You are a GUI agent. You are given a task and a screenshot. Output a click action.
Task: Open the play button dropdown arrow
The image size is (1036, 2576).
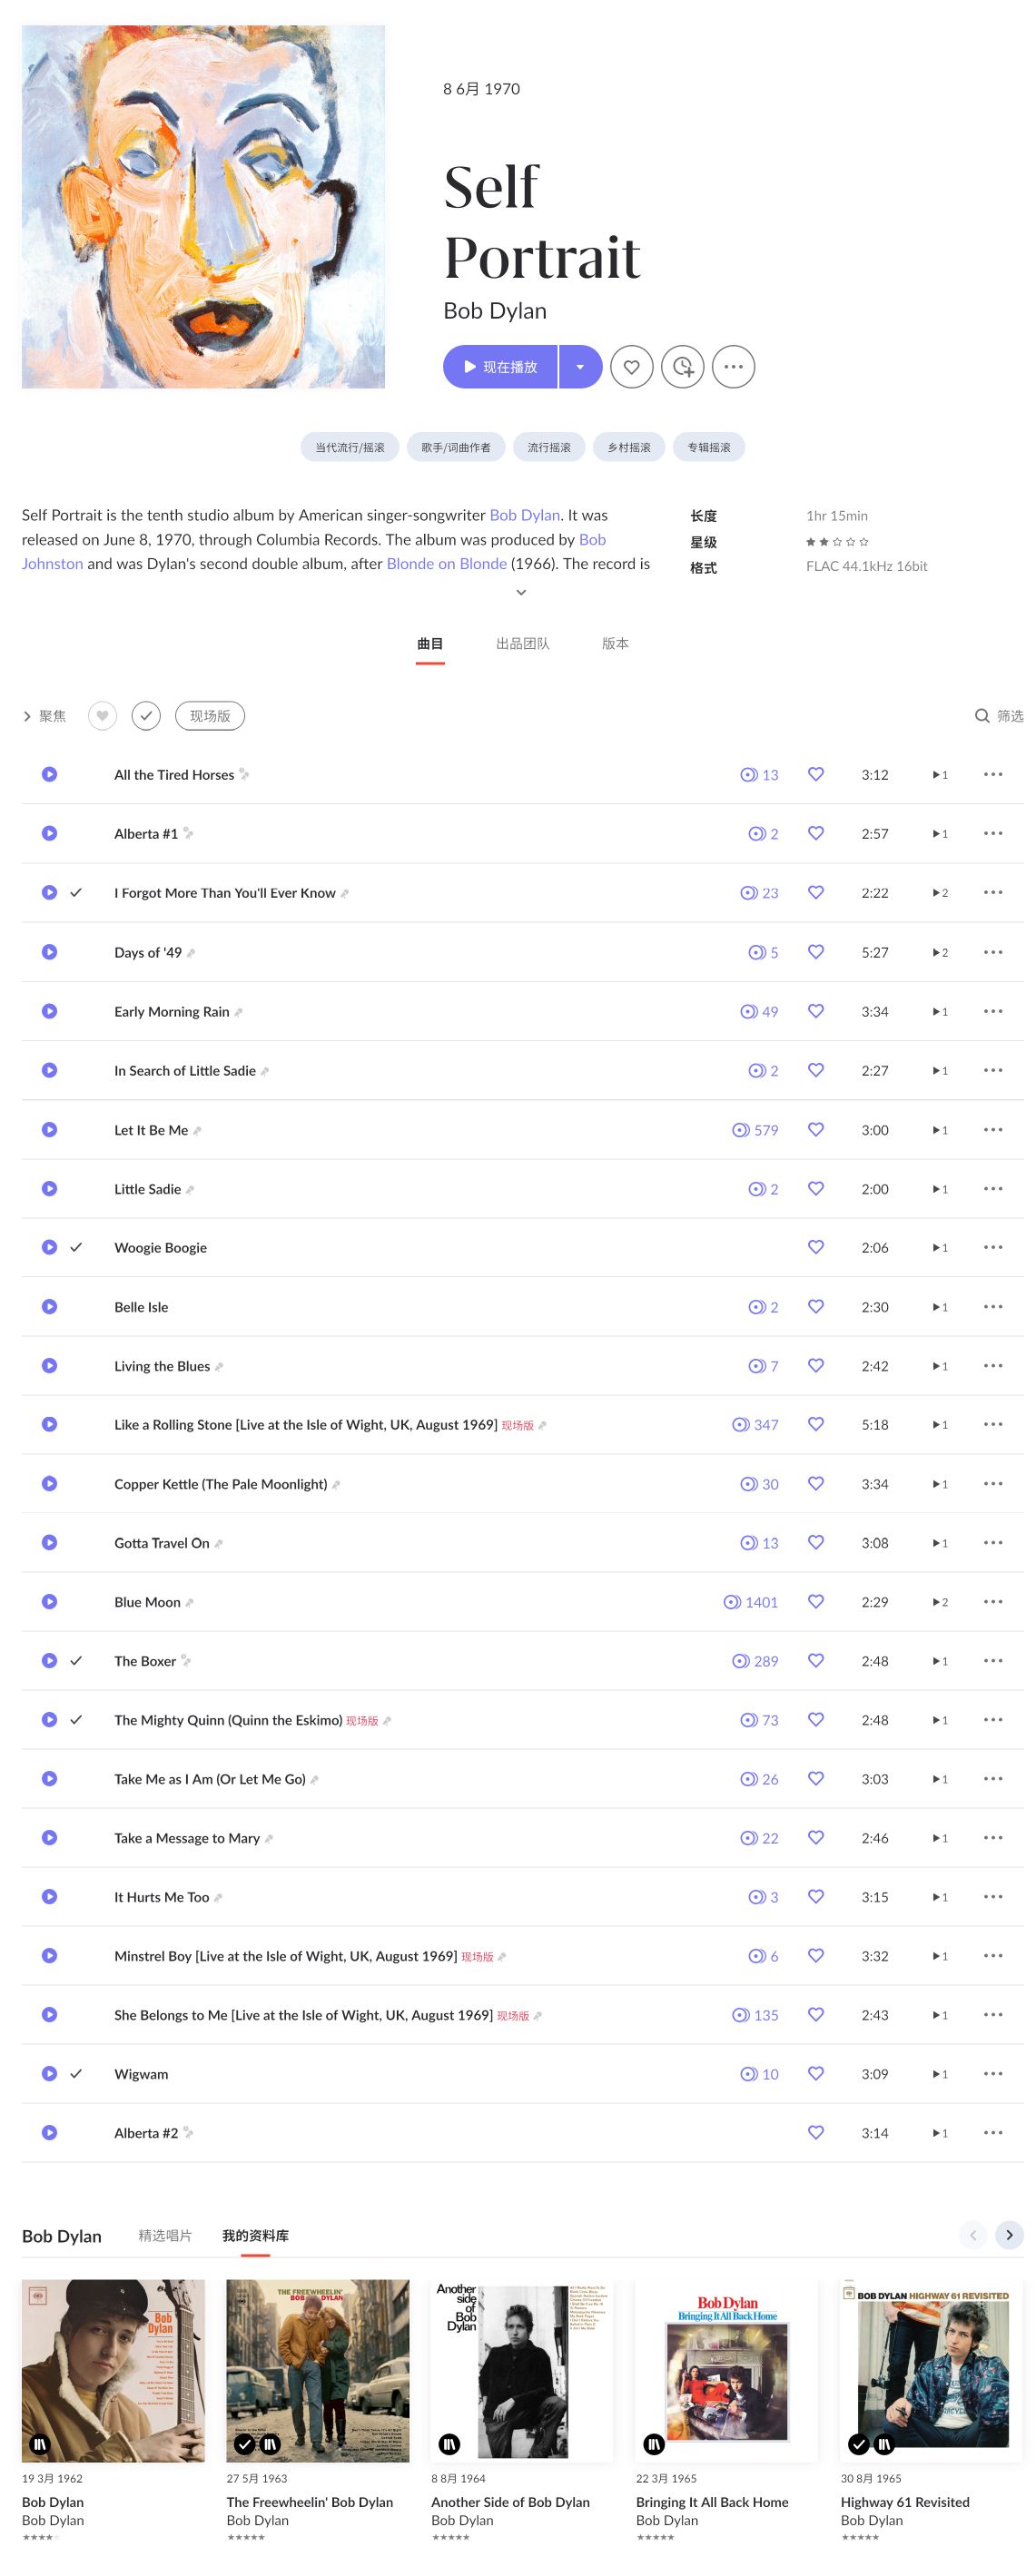[580, 367]
